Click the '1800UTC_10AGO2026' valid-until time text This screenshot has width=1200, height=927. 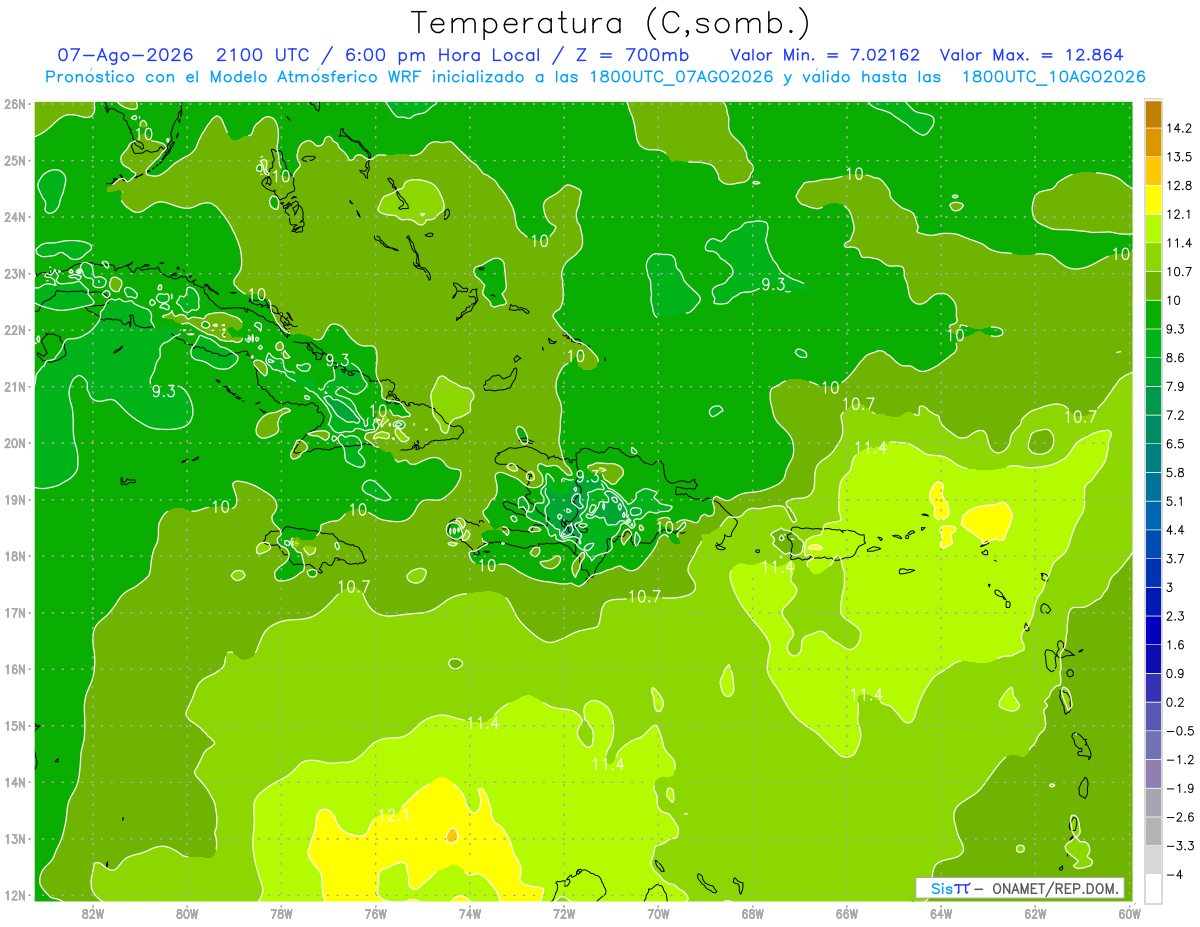1053,77
